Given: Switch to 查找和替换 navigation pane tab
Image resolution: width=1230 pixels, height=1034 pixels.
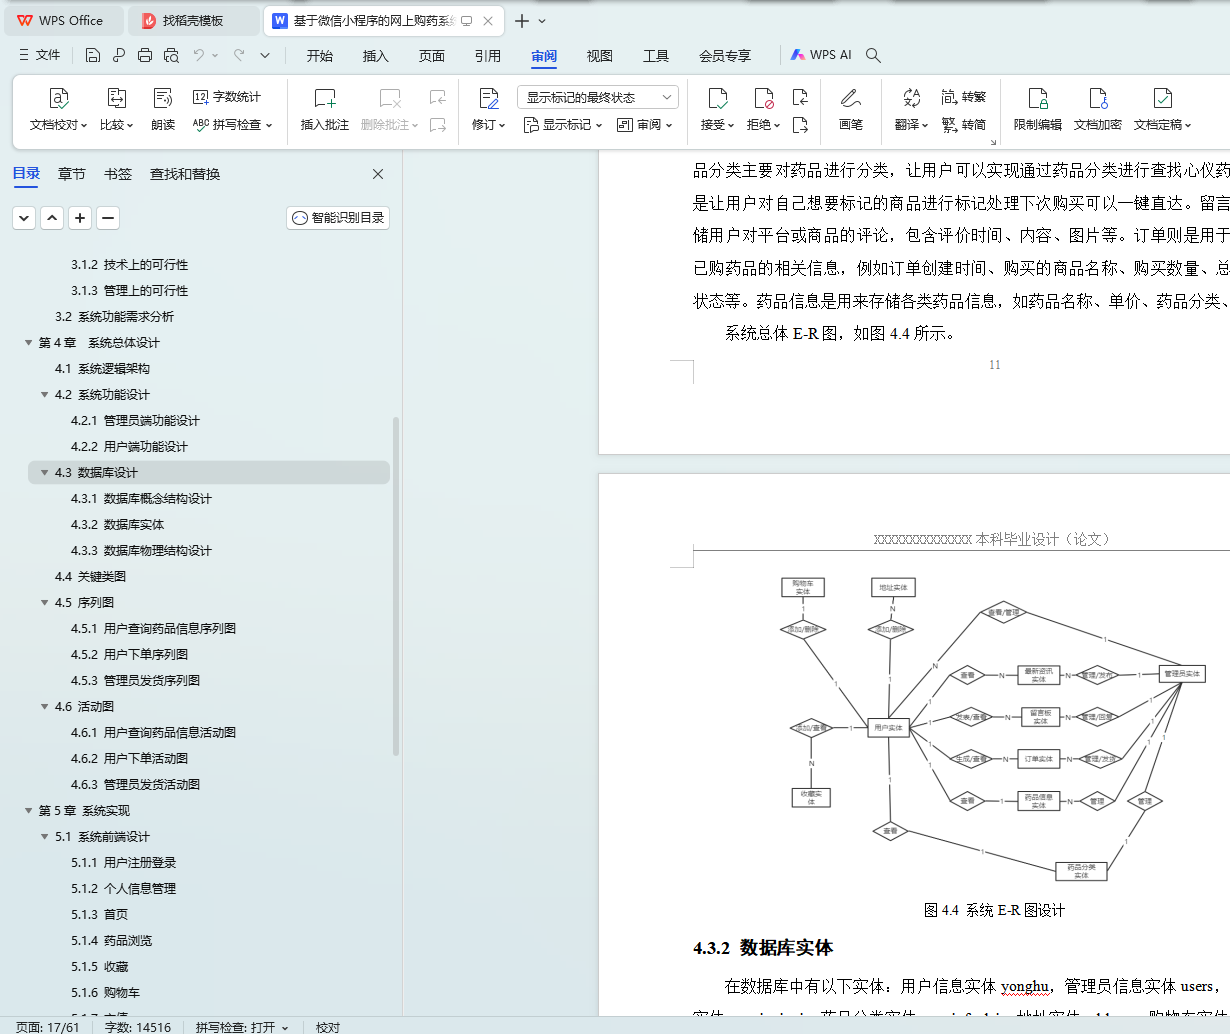Looking at the screenshot, I should click(x=185, y=174).
